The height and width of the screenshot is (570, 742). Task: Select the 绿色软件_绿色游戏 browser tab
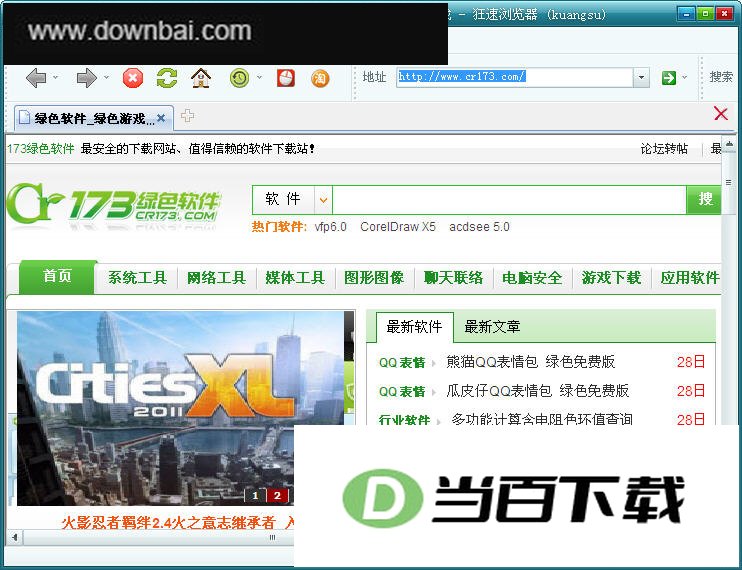point(94,118)
